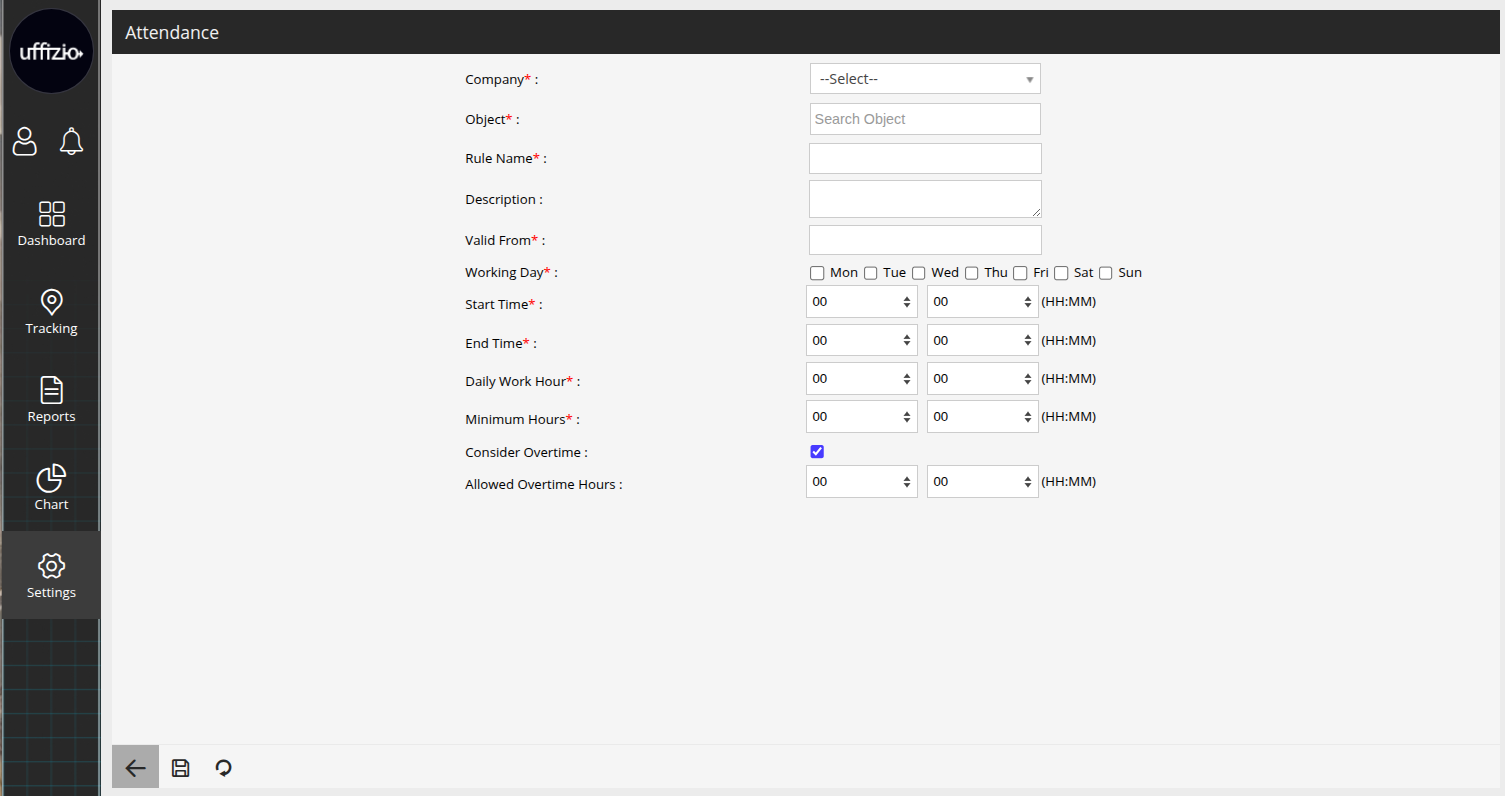Open the Reports section
The width and height of the screenshot is (1505, 796).
51,399
